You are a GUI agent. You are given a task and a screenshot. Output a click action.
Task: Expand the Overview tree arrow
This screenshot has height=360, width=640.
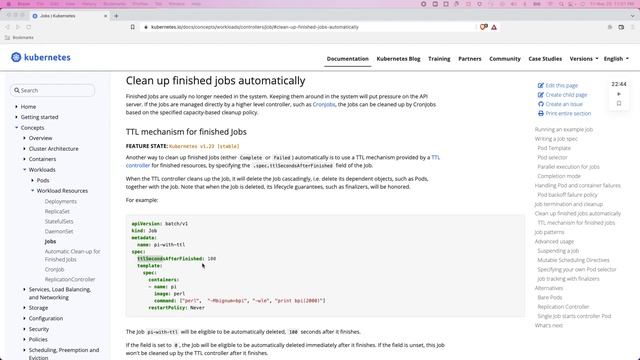[x=24, y=138]
